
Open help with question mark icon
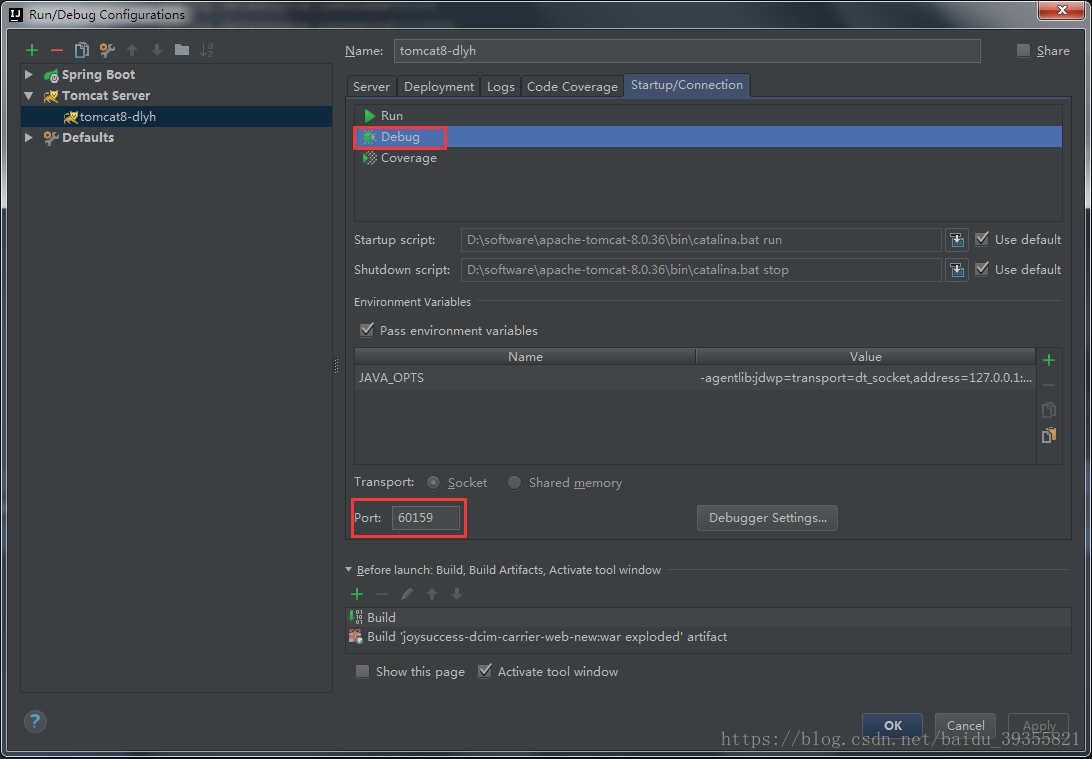click(36, 721)
